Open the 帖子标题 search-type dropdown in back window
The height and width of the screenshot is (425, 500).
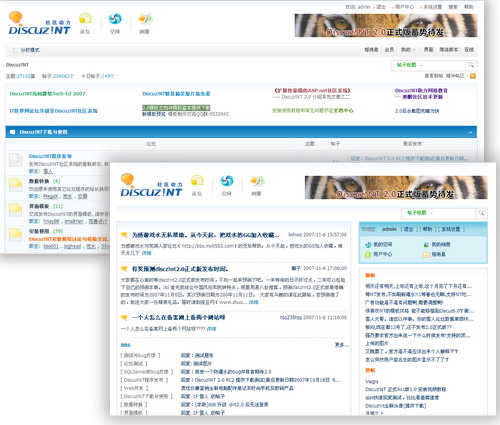pos(410,65)
